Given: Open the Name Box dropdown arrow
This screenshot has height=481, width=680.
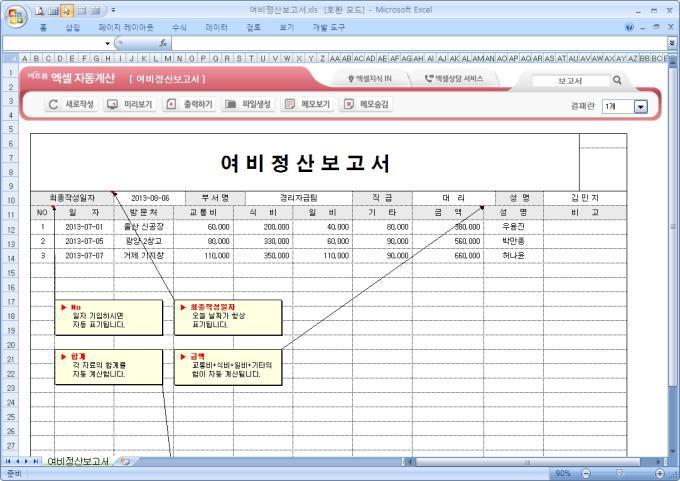Looking at the screenshot, I should [x=108, y=43].
